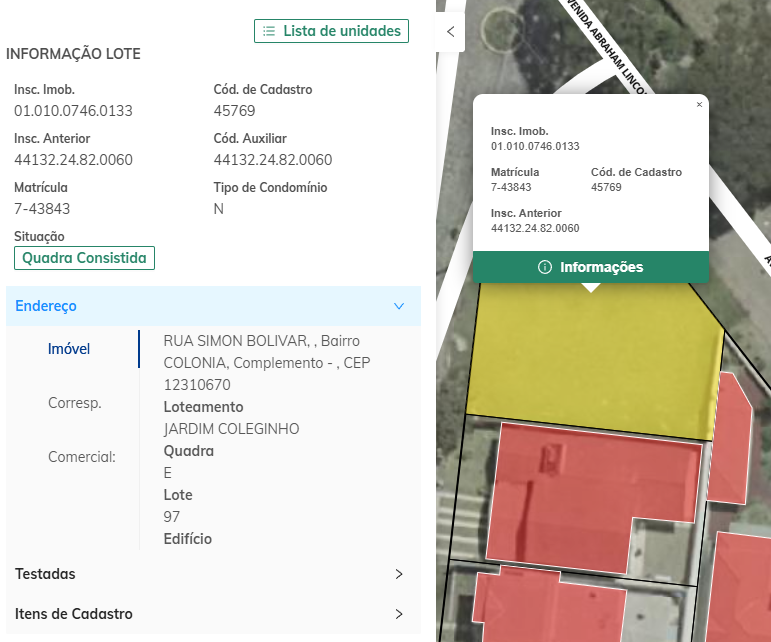Select the Imóvel address tab
This screenshot has height=642, width=771.
pyautogui.click(x=69, y=349)
